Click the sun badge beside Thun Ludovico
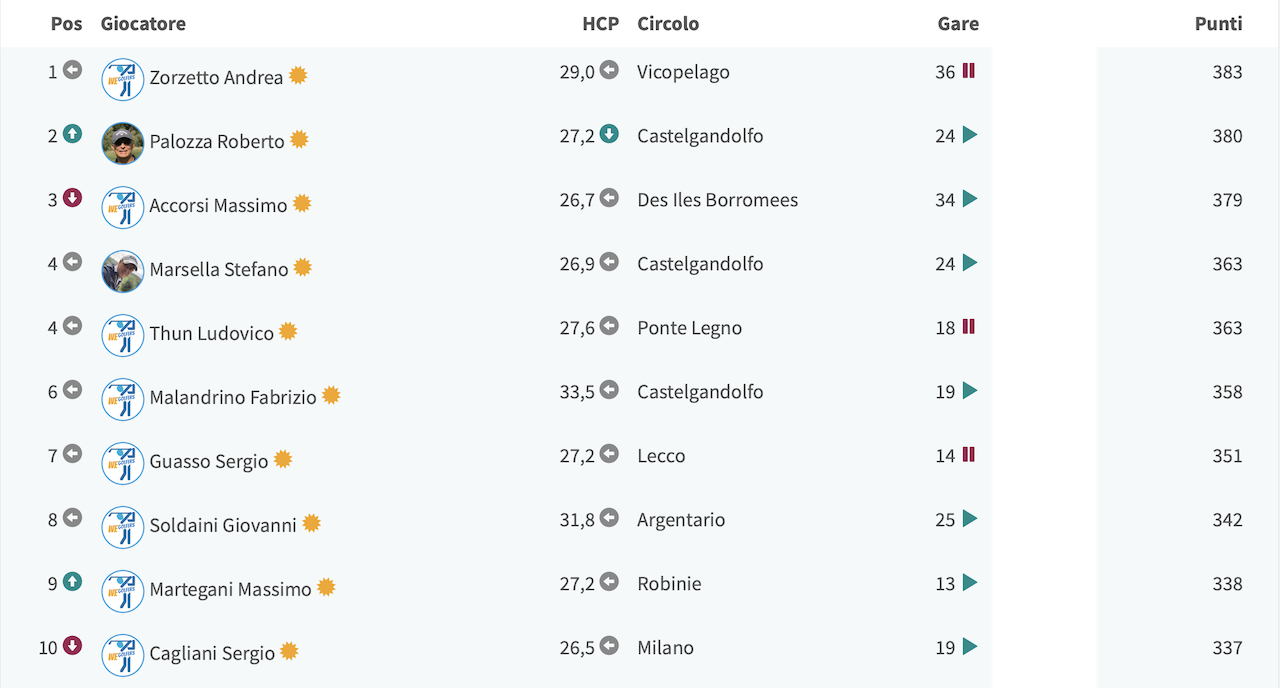This screenshot has height=688, width=1280. [x=288, y=331]
